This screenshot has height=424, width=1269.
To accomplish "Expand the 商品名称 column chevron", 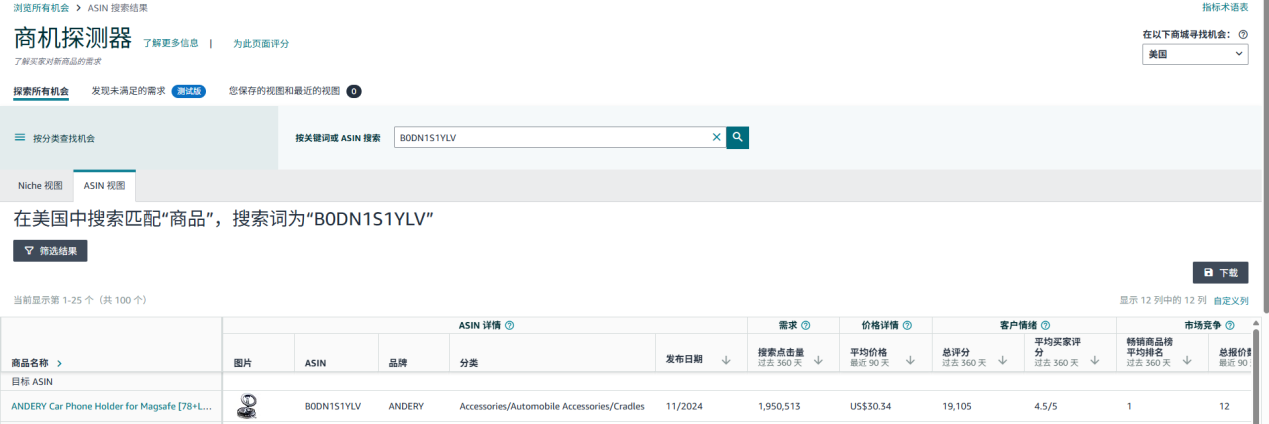I will coord(59,363).
